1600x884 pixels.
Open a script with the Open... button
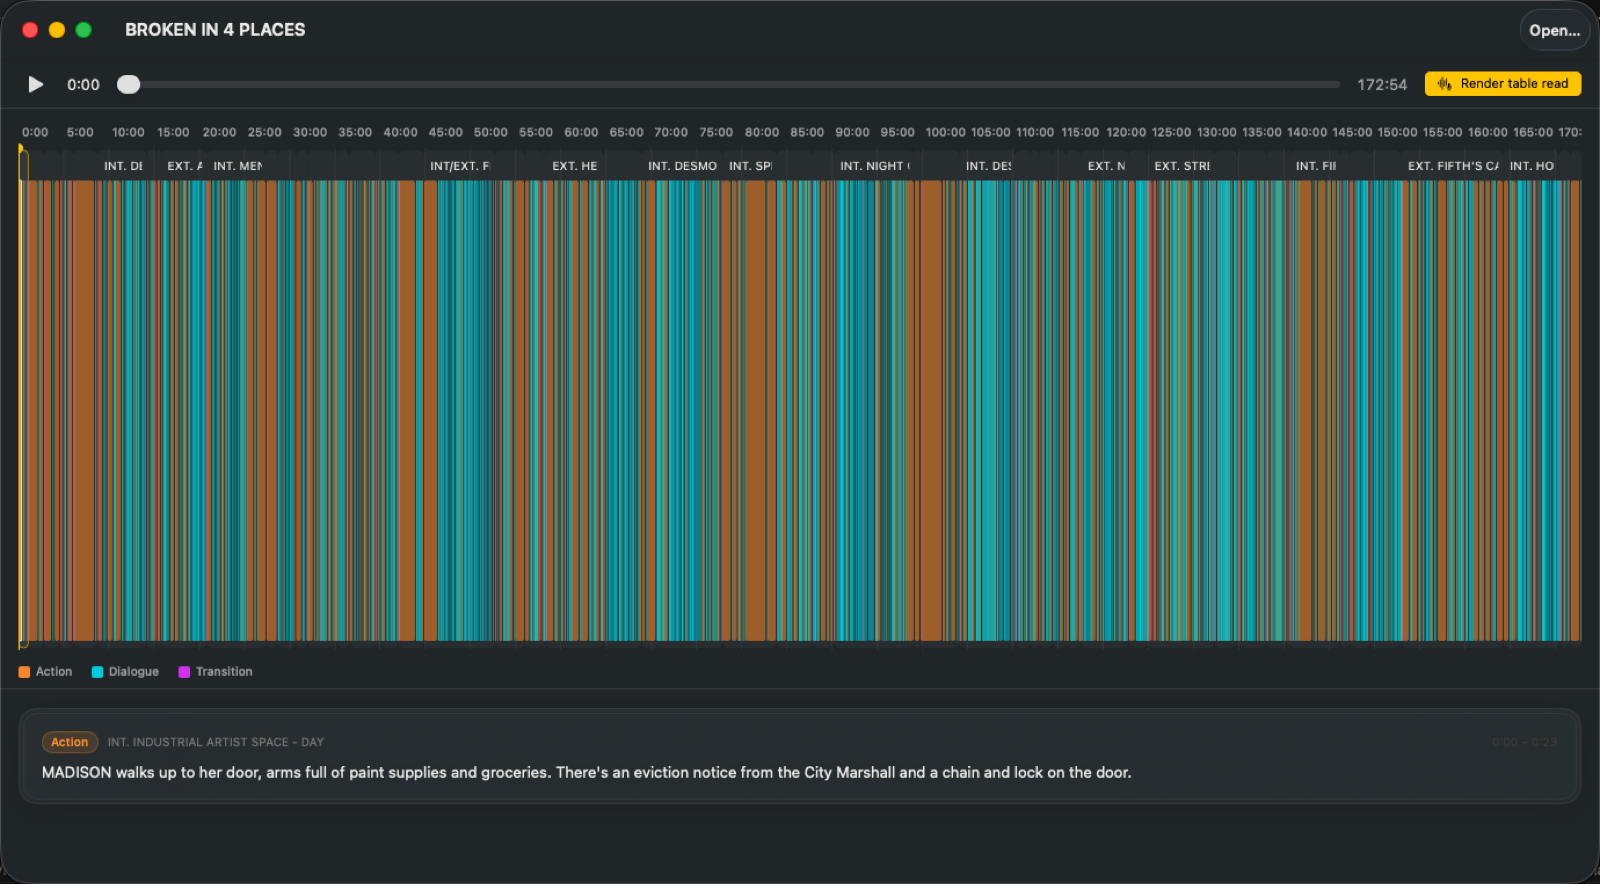click(1554, 30)
